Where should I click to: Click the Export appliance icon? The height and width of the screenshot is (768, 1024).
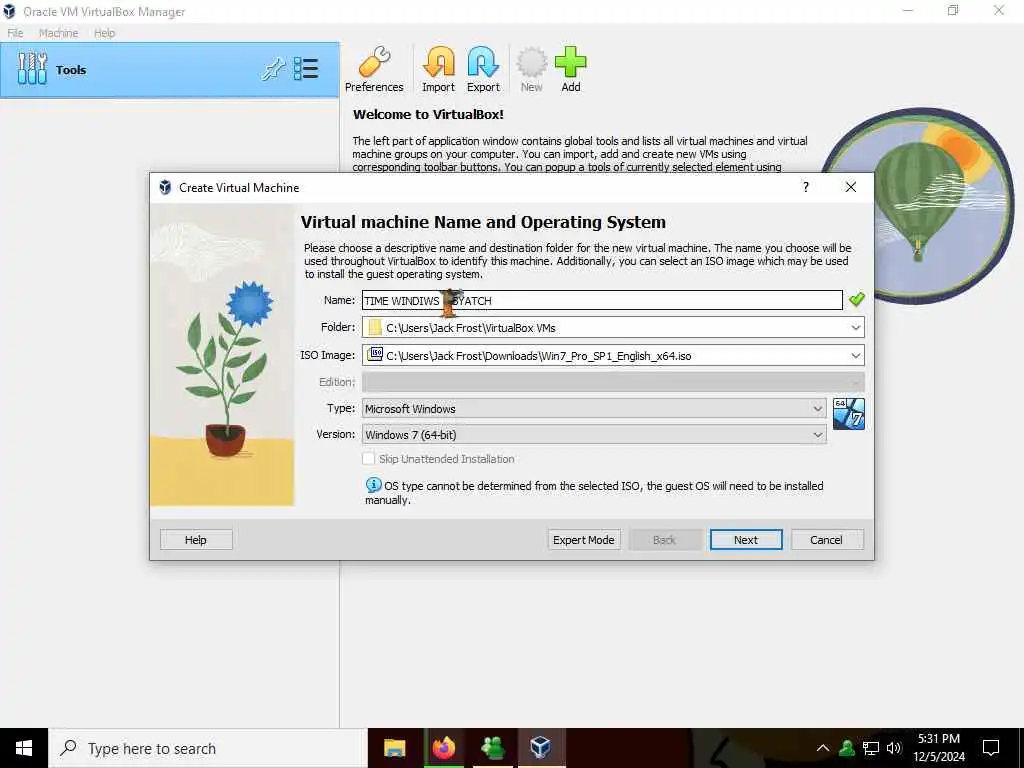pos(483,69)
